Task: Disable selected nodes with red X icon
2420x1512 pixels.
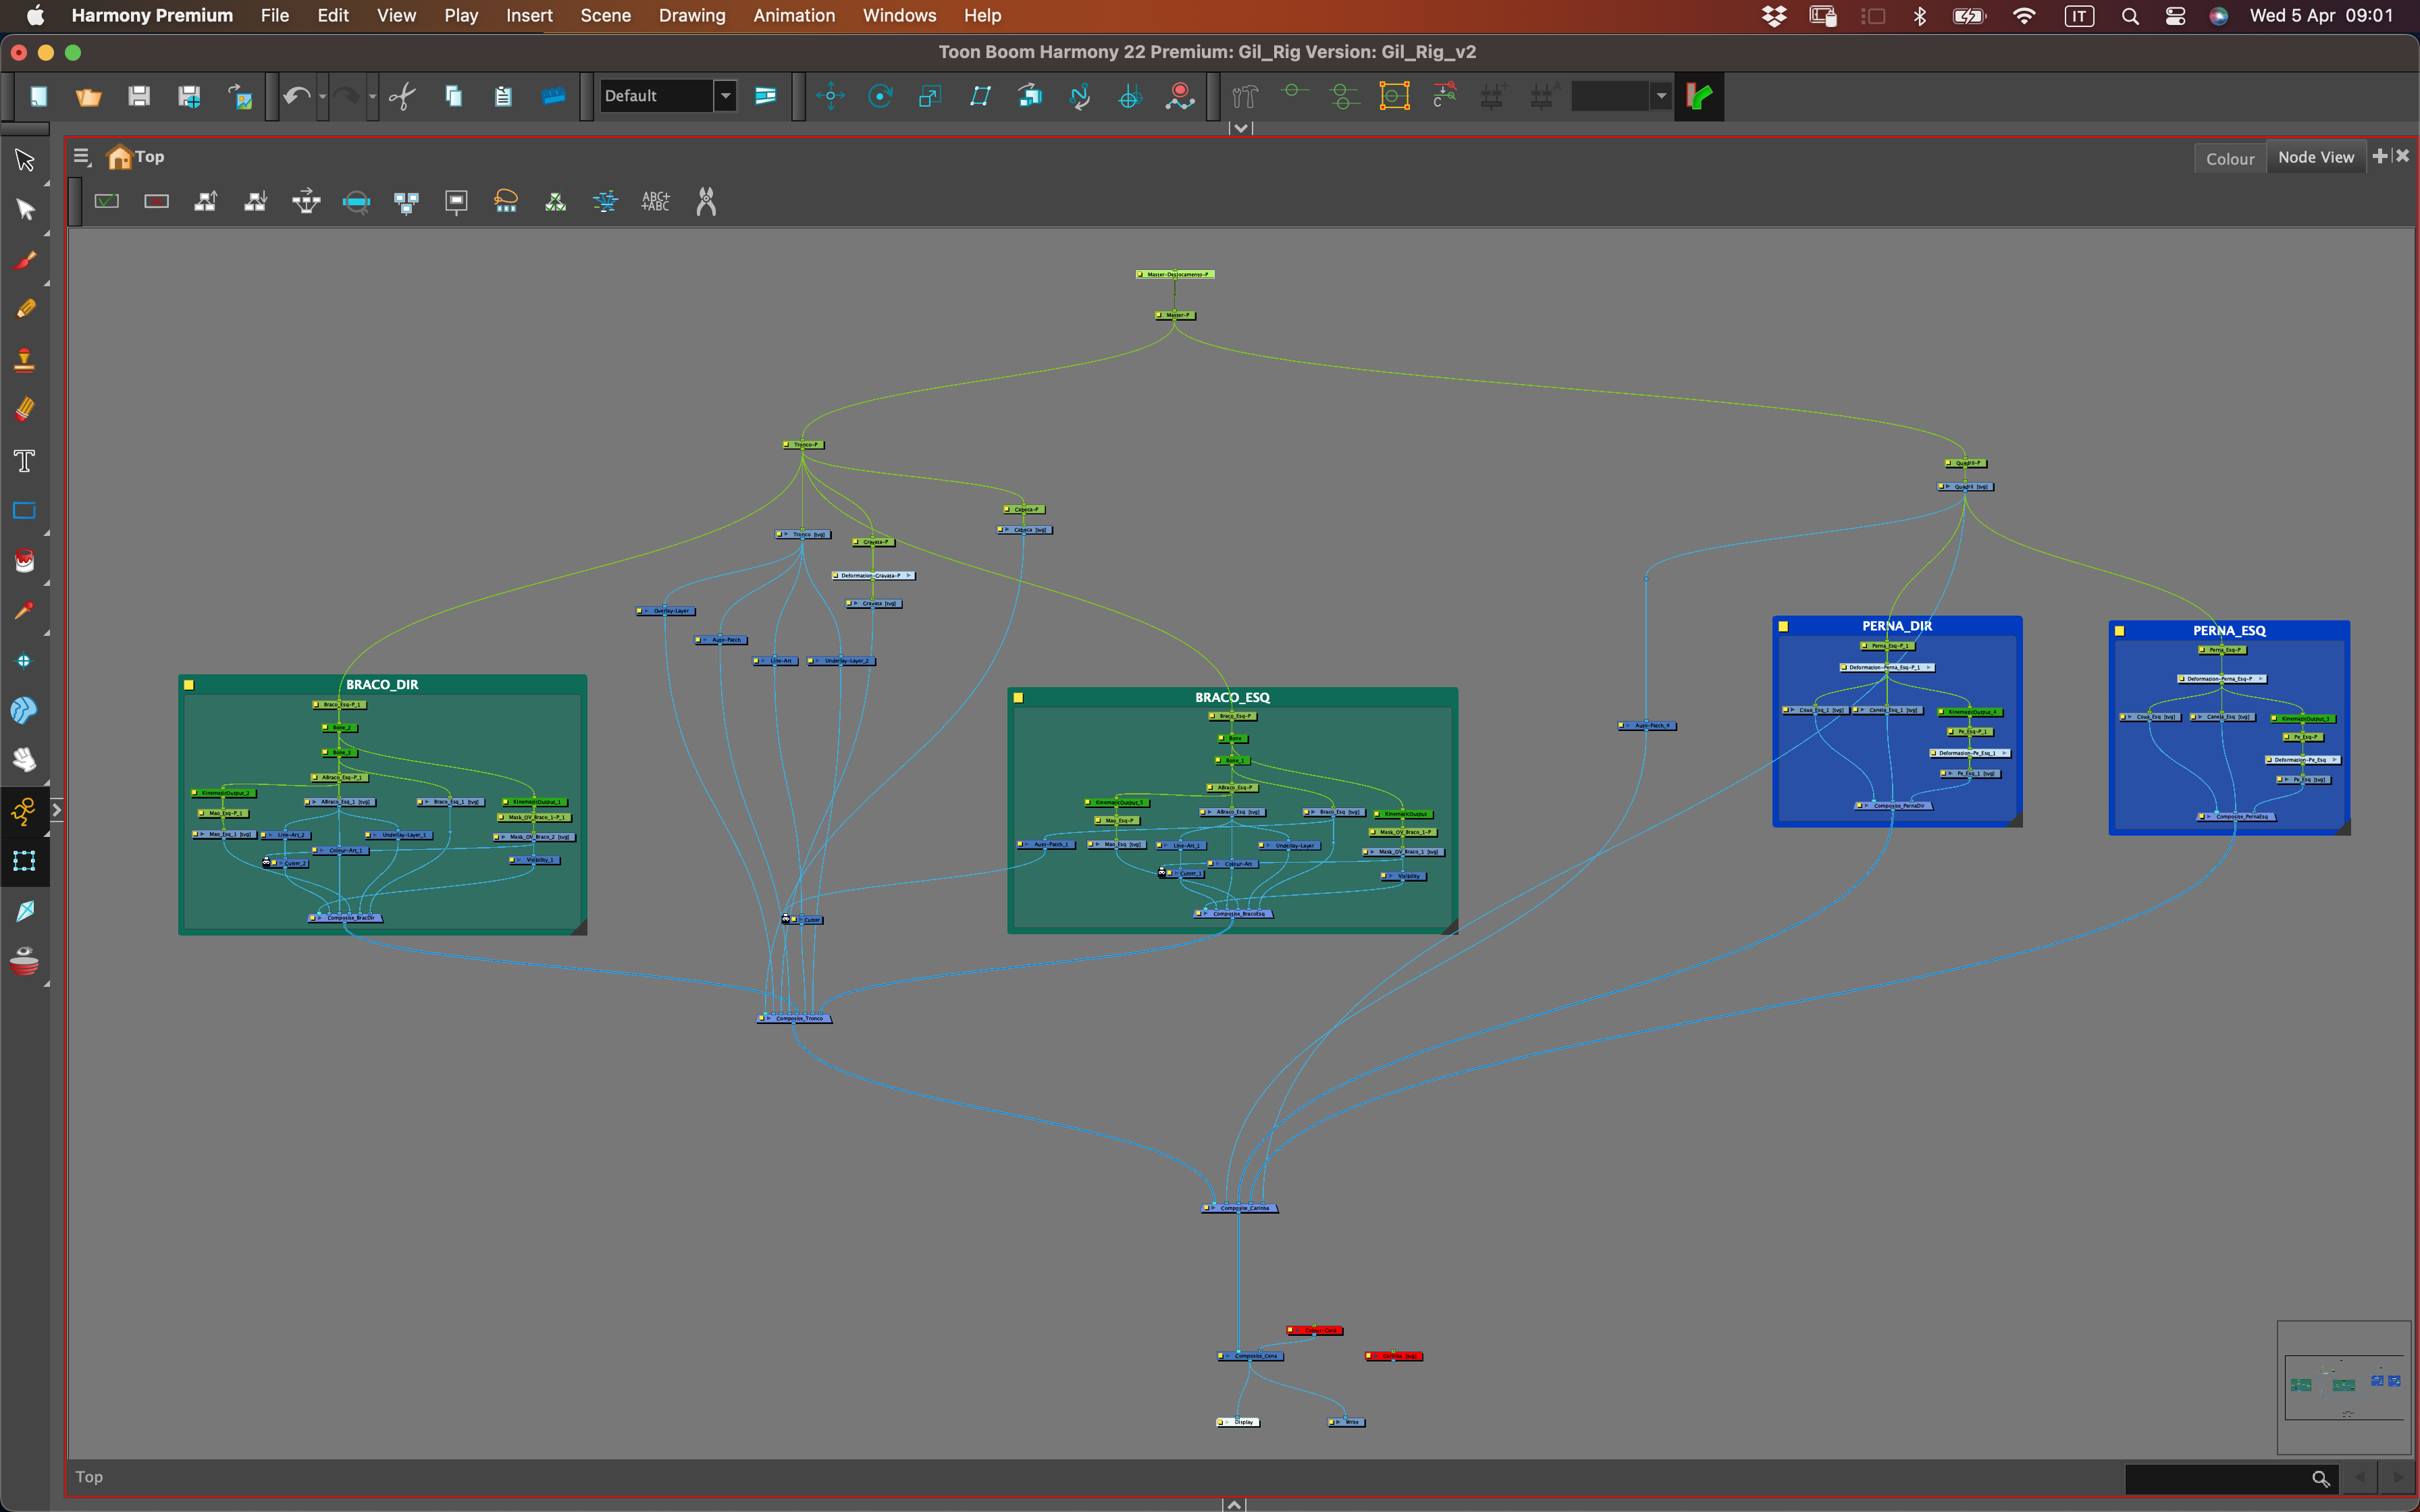Action: [157, 200]
